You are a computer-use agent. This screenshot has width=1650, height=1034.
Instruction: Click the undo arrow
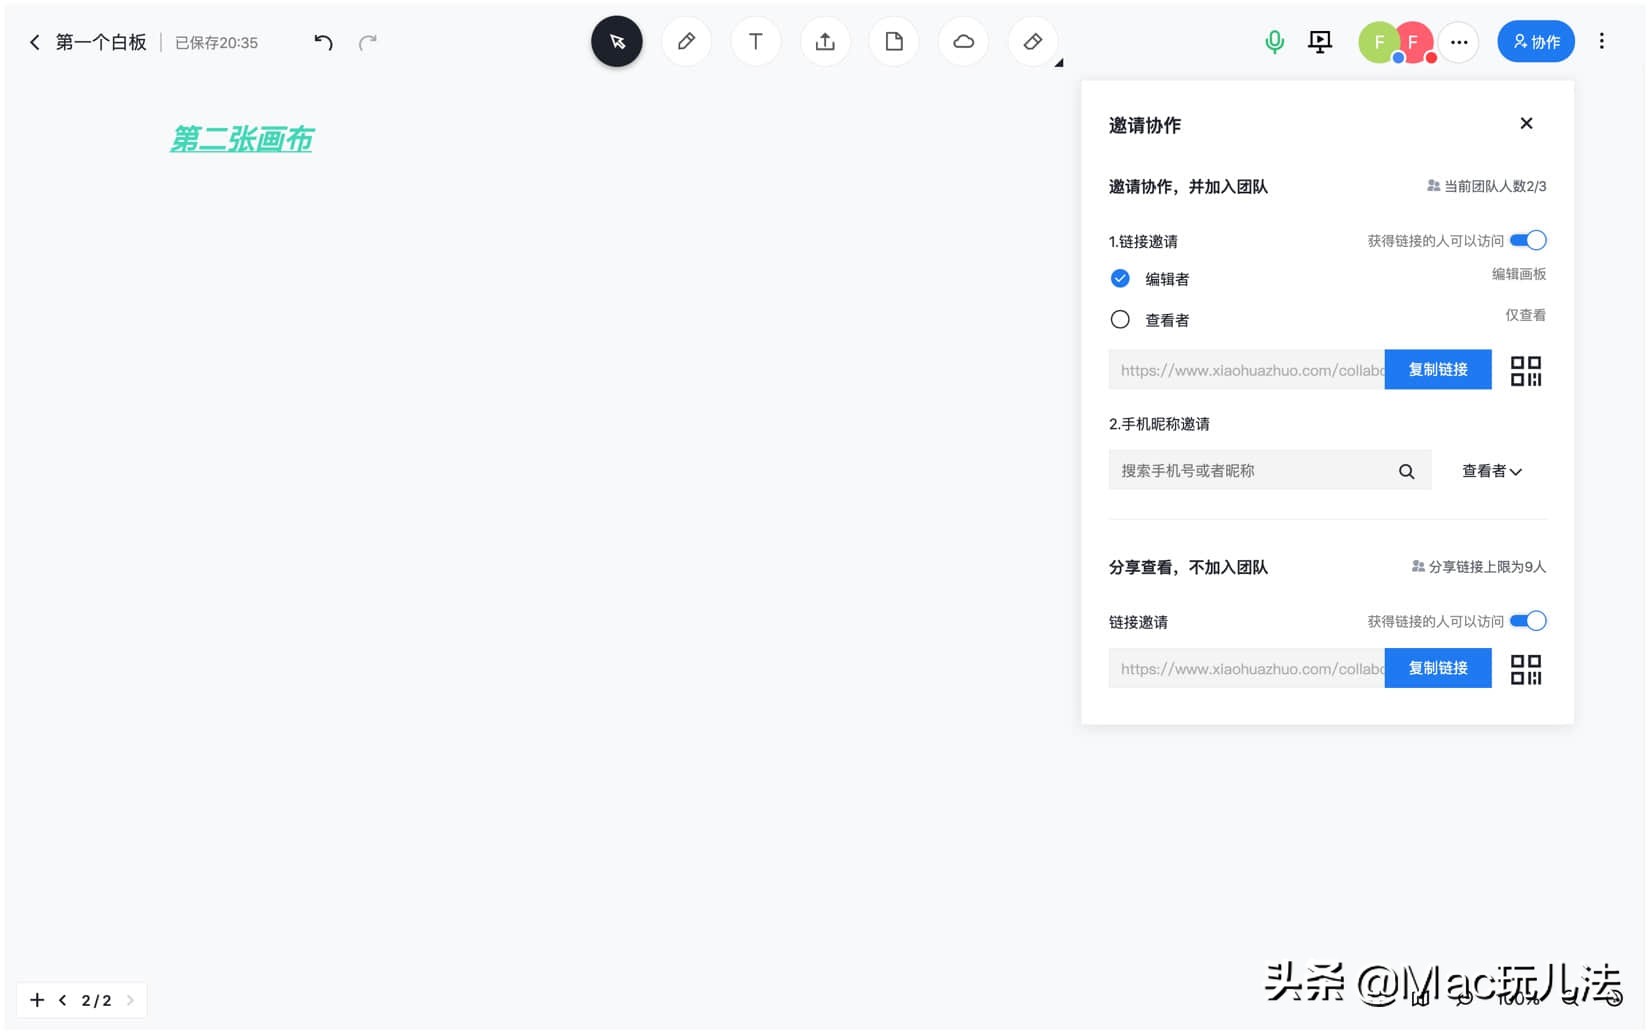click(x=323, y=42)
